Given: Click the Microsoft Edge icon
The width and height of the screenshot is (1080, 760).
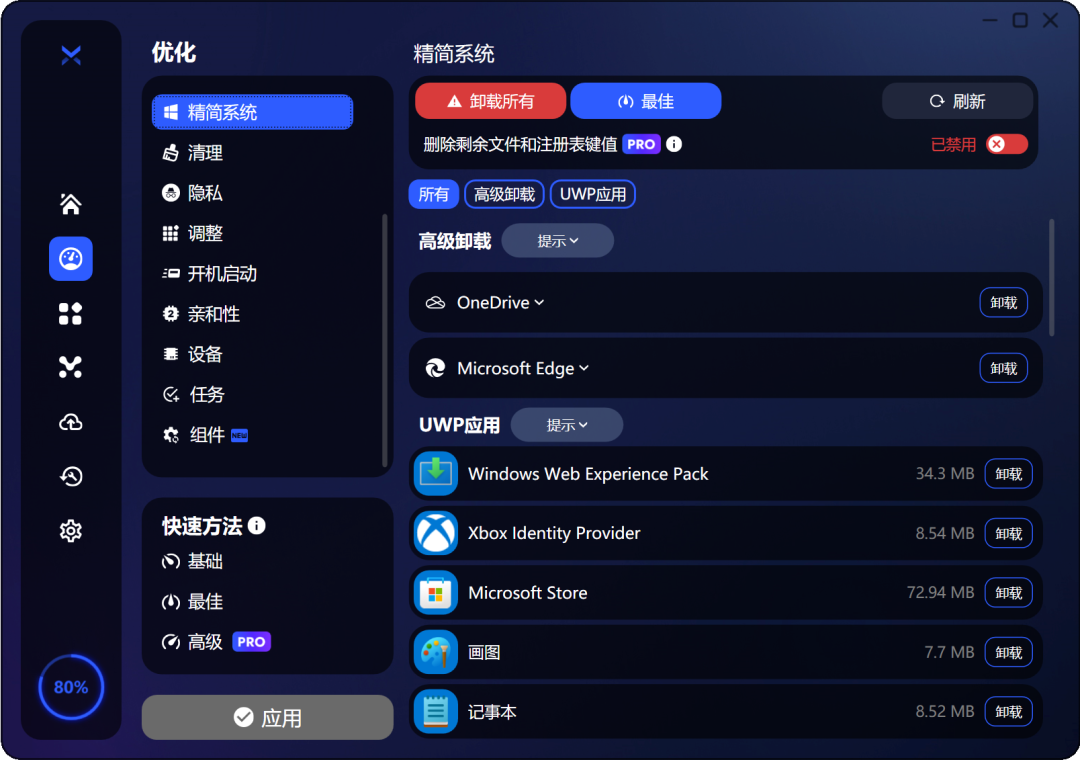Looking at the screenshot, I should click(x=435, y=368).
